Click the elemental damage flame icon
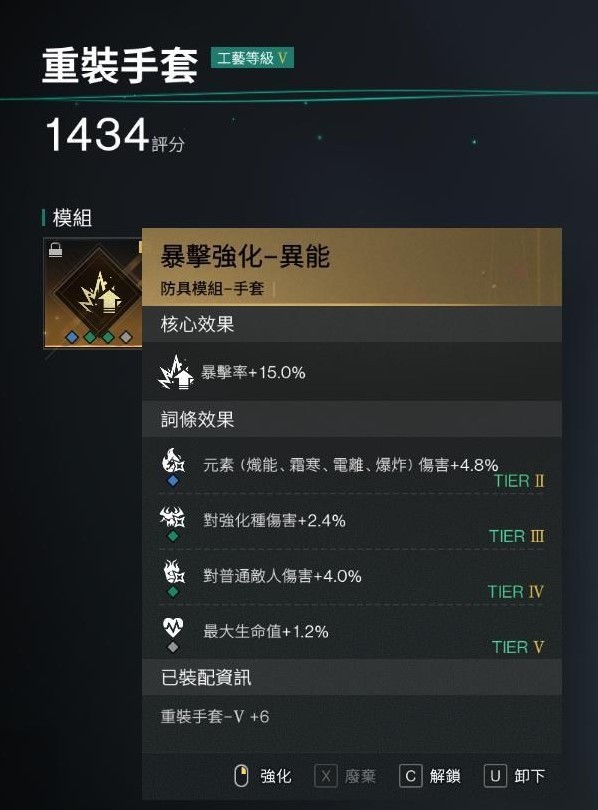 point(173,460)
